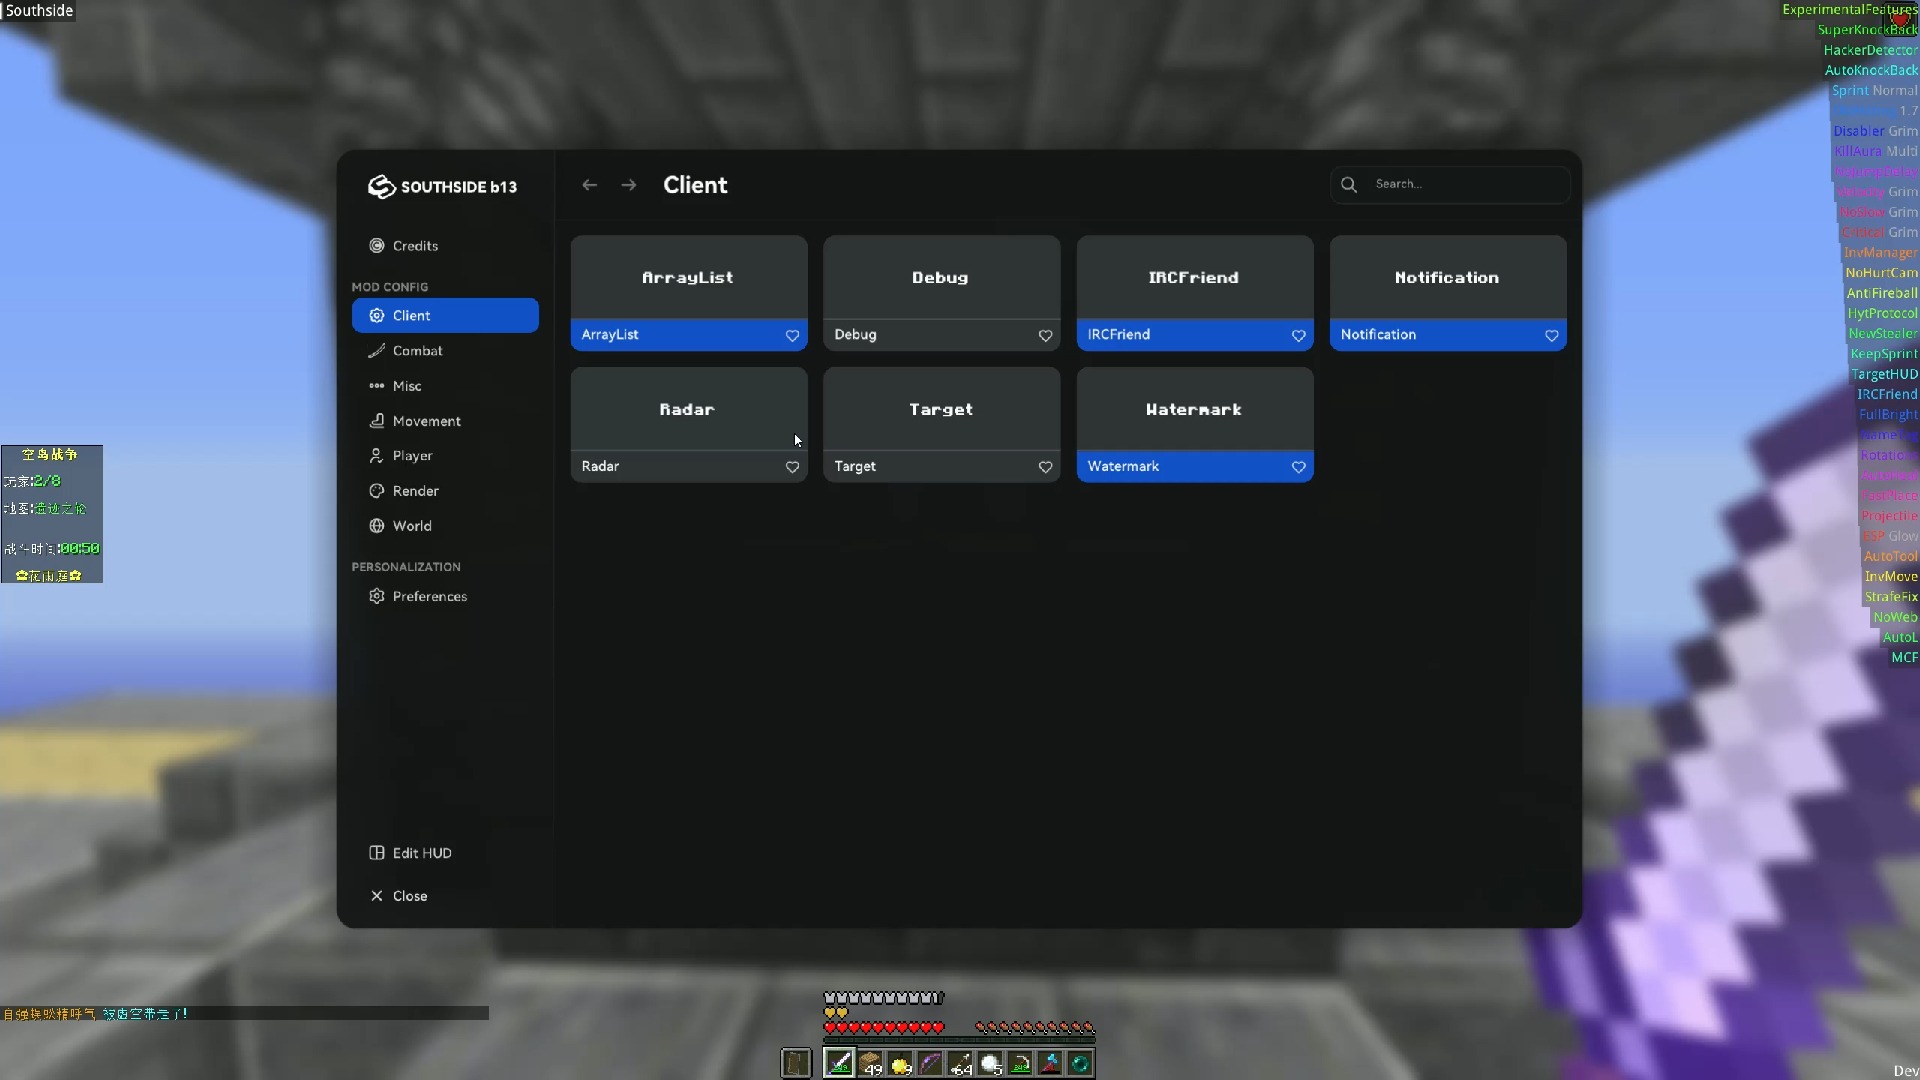This screenshot has height=1080, width=1920.
Task: Open the Misc category
Action: [x=445, y=386]
